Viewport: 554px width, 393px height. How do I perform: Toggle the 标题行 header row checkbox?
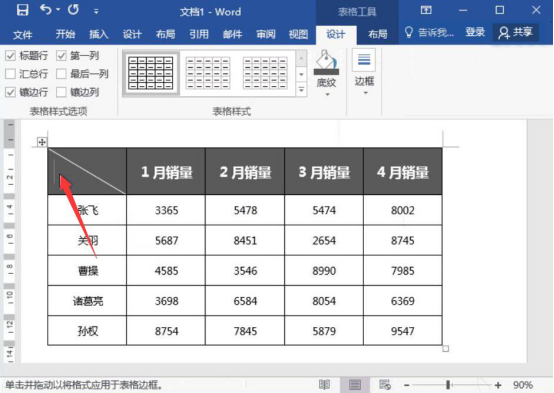[11, 55]
